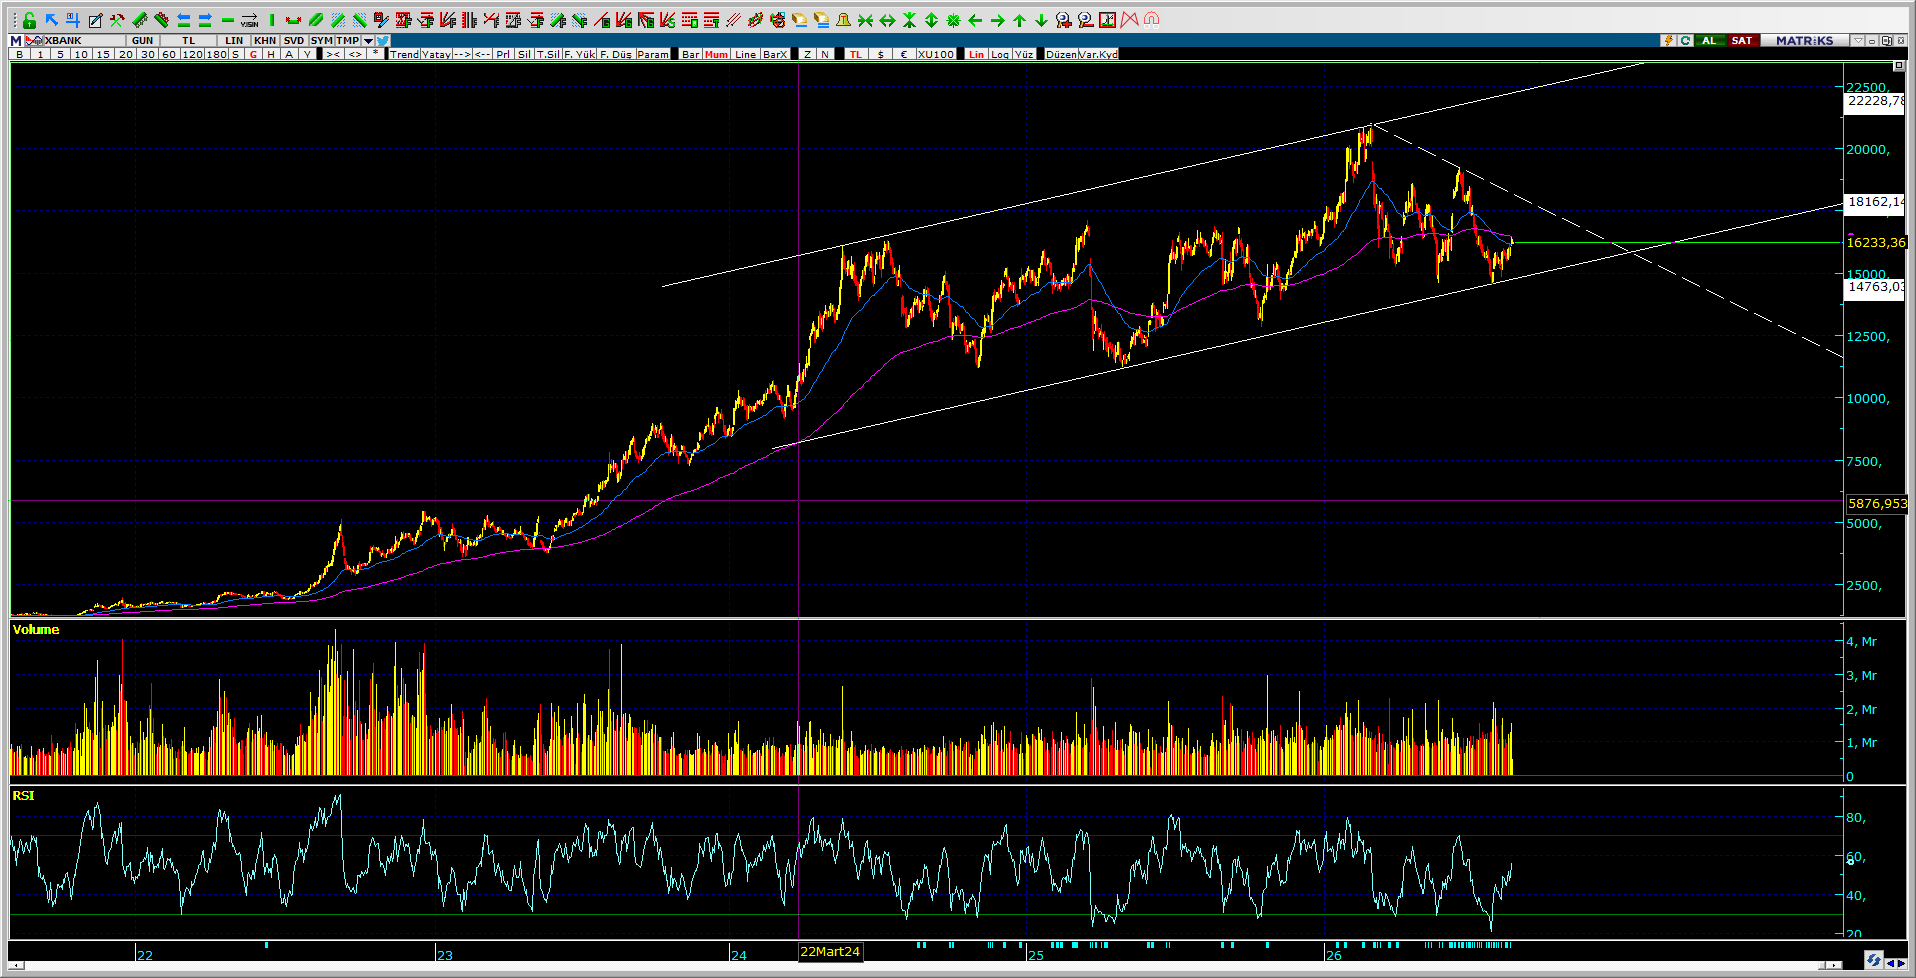This screenshot has height=978, width=1916.
Task: Click the Twitter bird icon
Action: (x=383, y=41)
